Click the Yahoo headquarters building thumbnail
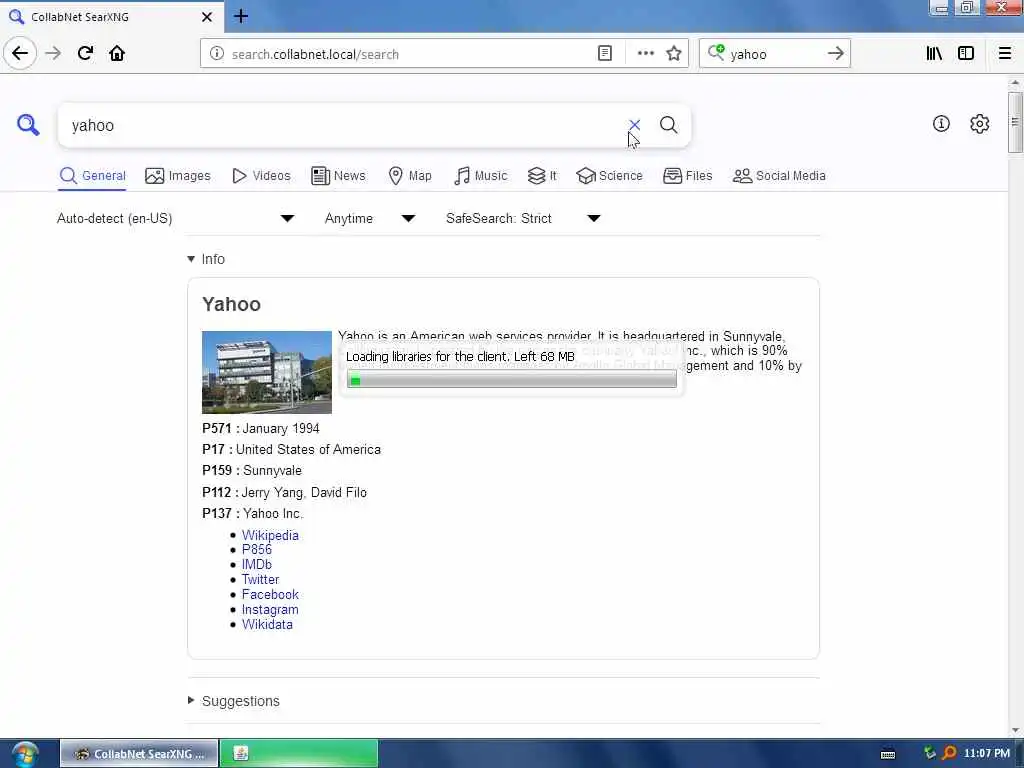The height and width of the screenshot is (768, 1024). 266,372
